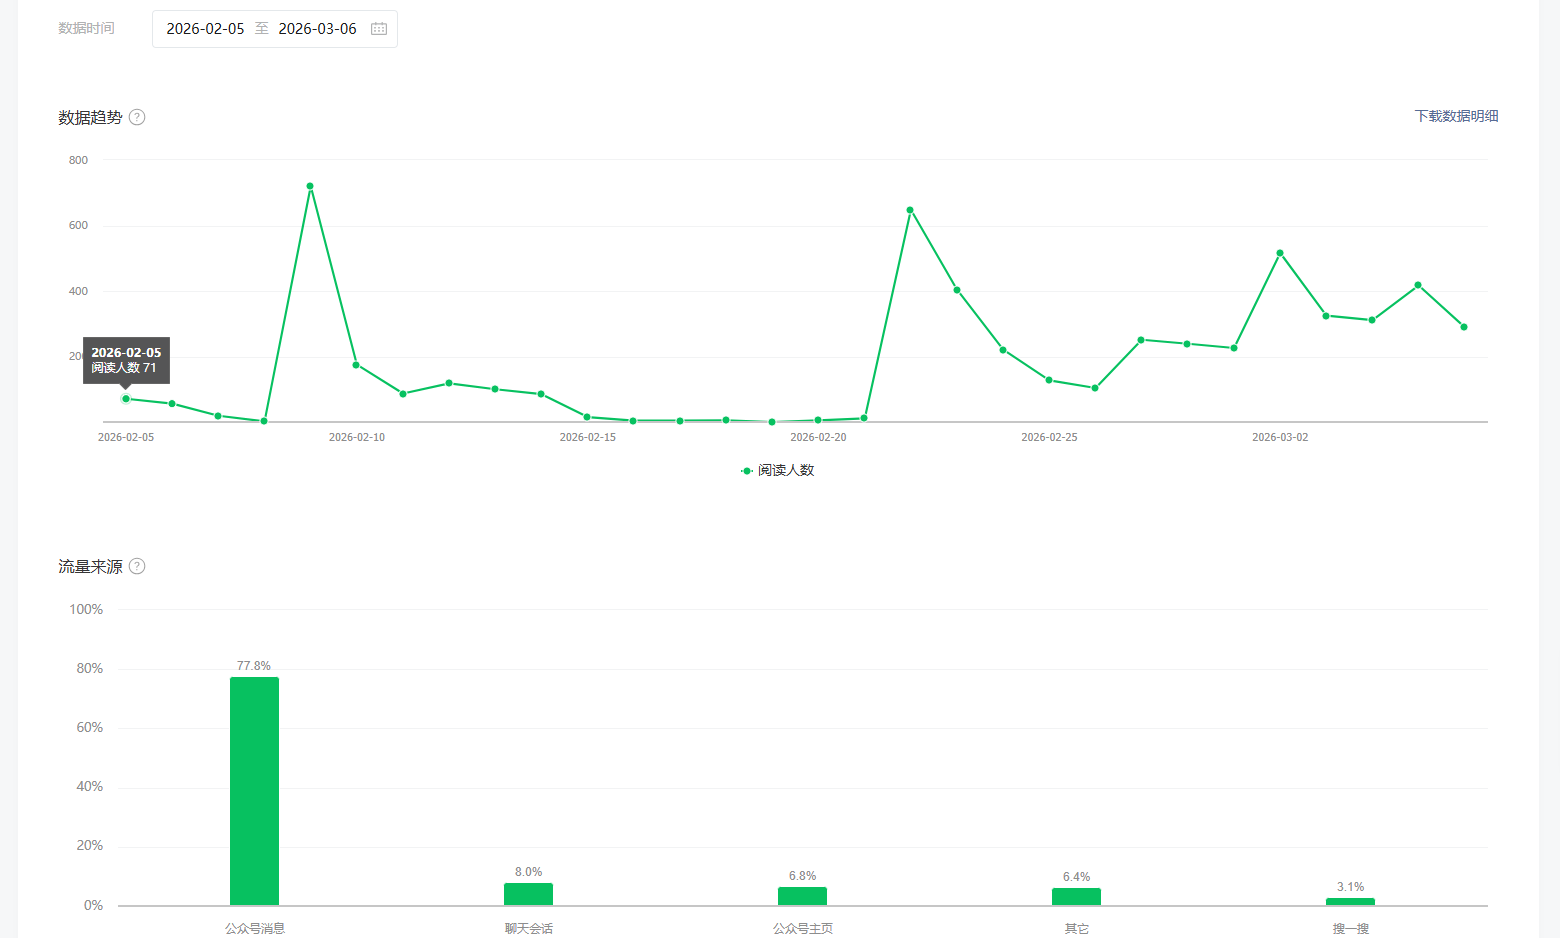
Task: Click the 2026-03-02 axis label
Action: click(1280, 437)
